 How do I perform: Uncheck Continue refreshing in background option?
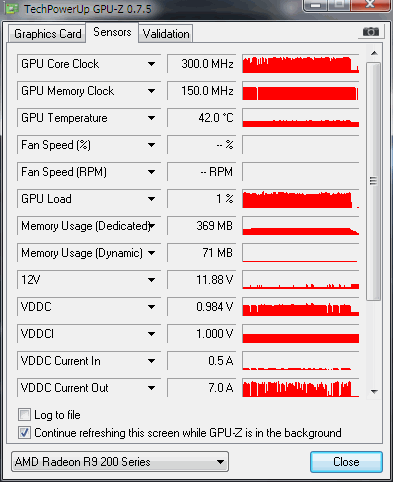24,433
